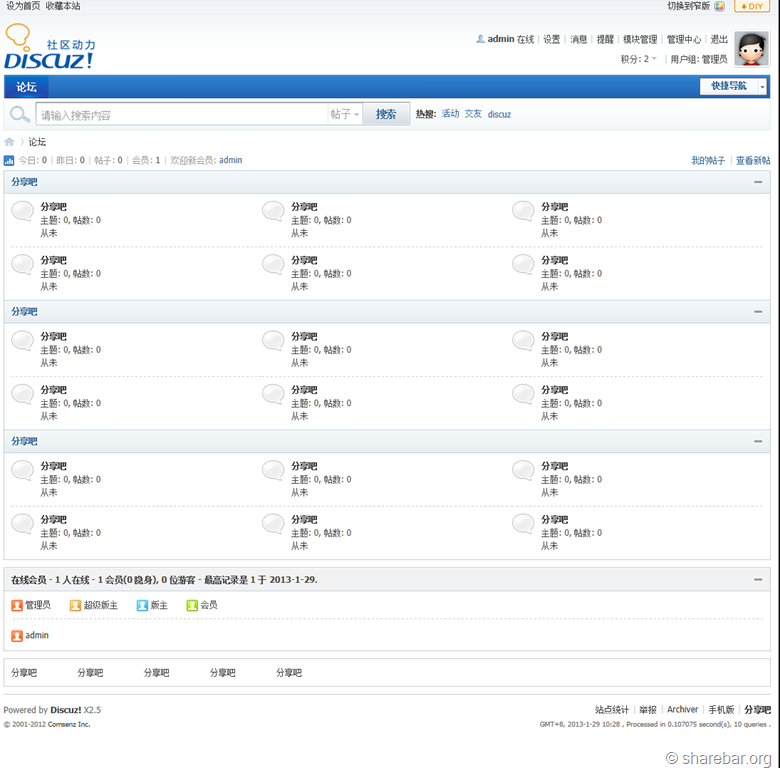Click the statistics bar chart icon beside 今日
Screen dimensions: 780x768
click(x=9, y=161)
